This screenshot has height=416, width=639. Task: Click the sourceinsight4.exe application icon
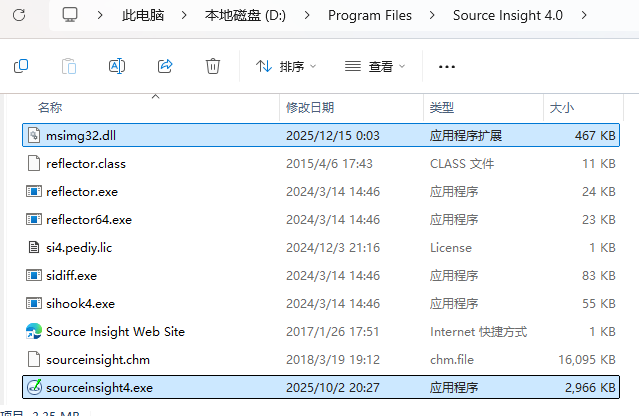pos(34,387)
